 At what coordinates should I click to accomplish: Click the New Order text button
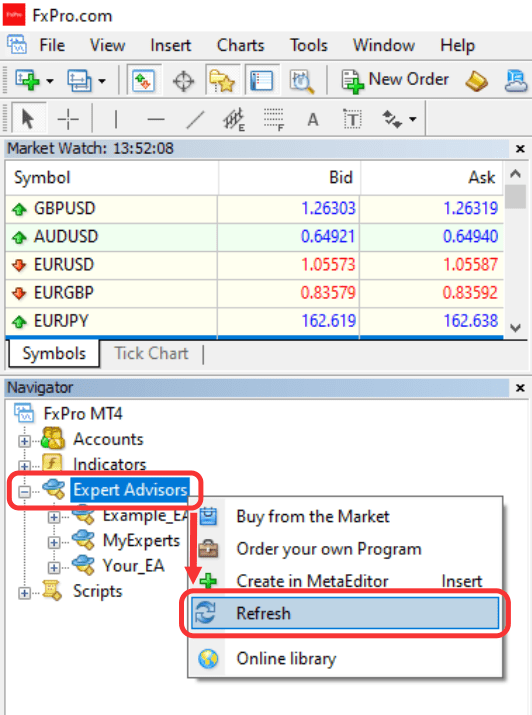click(x=408, y=79)
